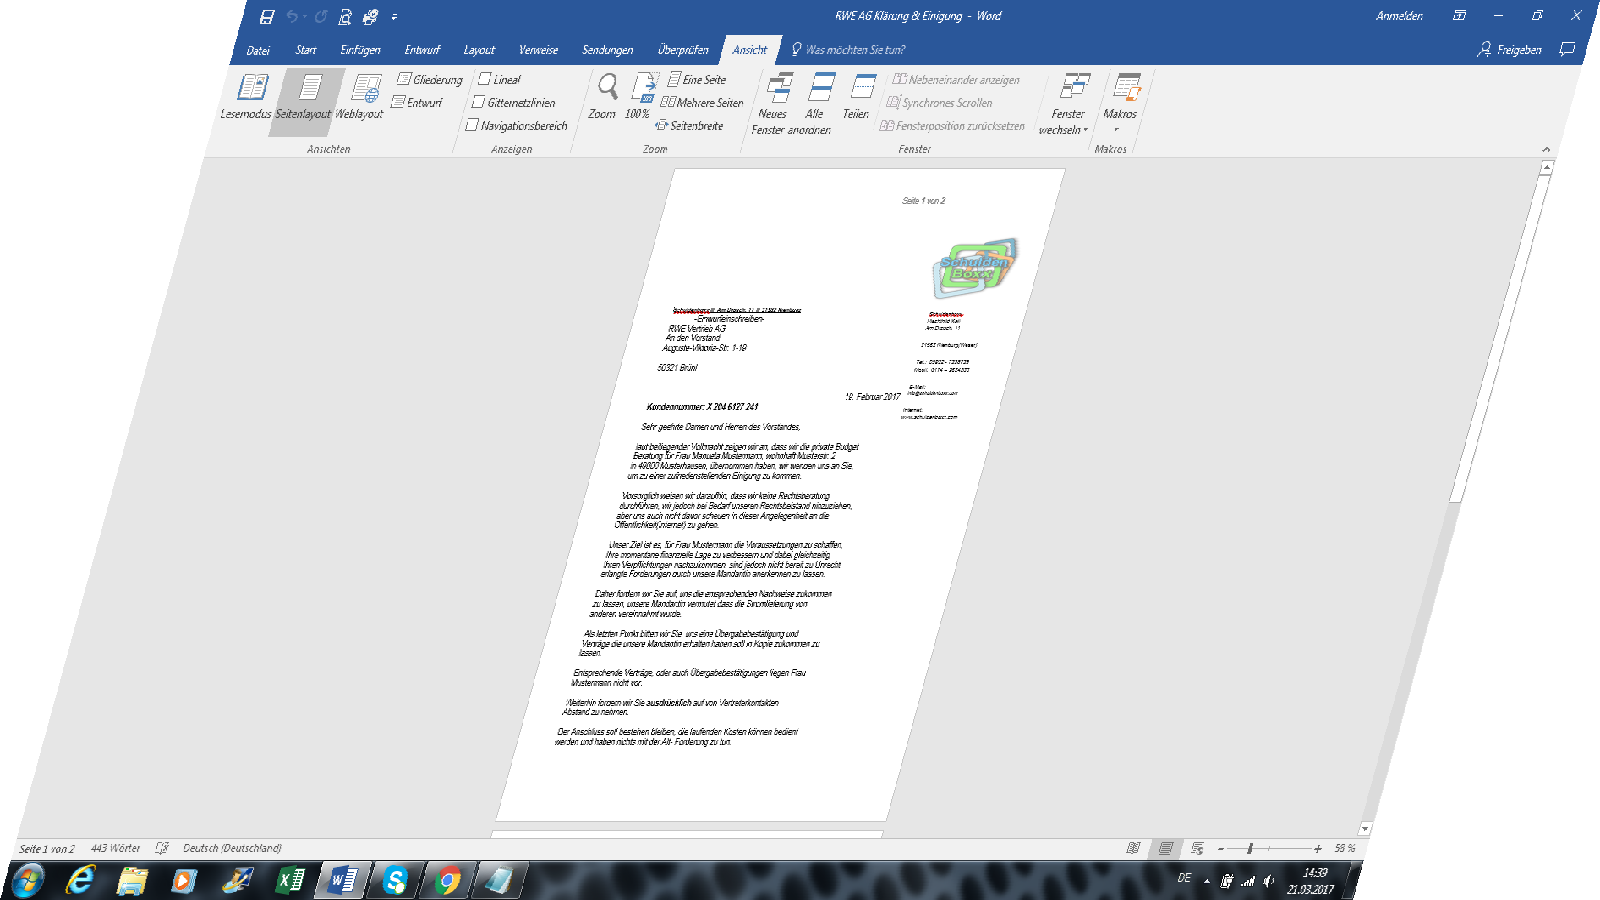Fit the view to Seitenbreite

(689, 125)
